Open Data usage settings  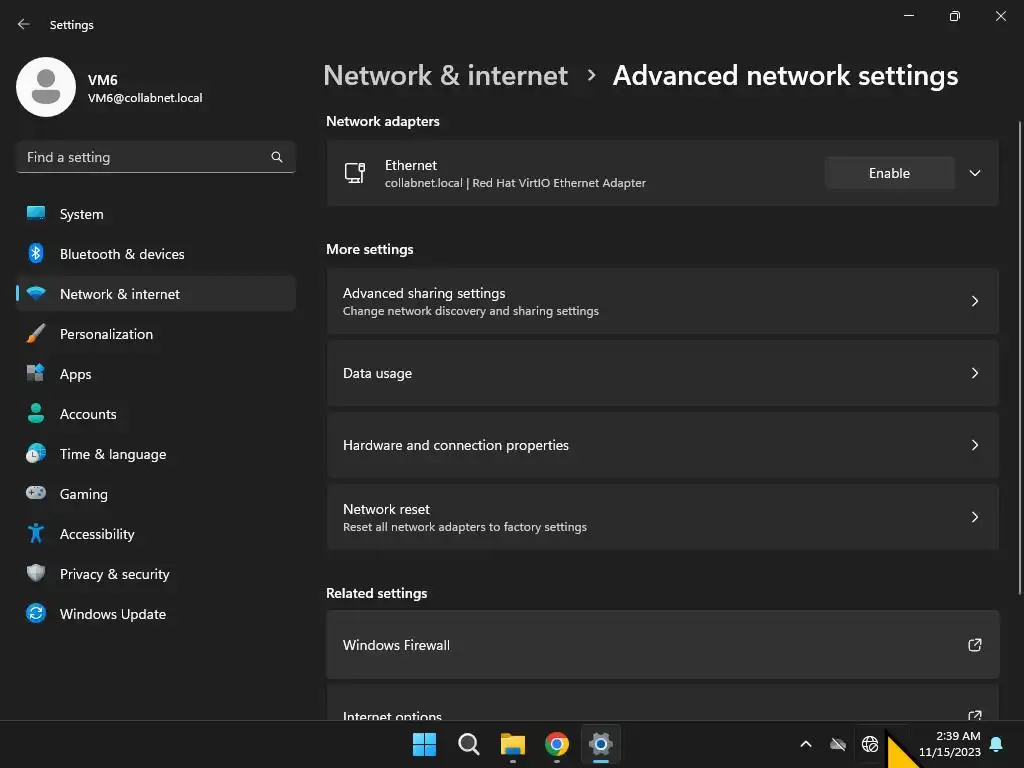click(x=662, y=373)
